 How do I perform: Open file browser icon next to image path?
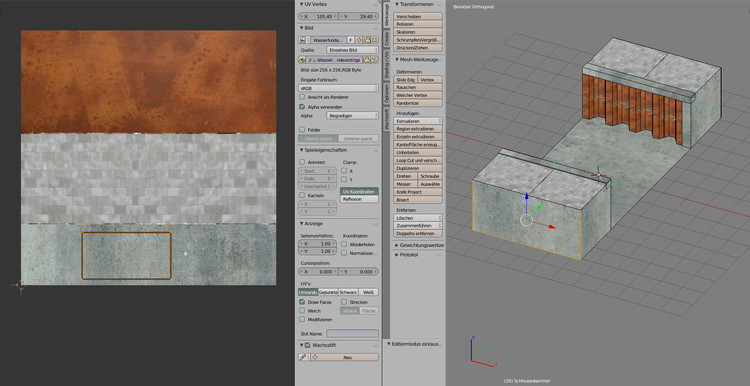click(x=366, y=60)
